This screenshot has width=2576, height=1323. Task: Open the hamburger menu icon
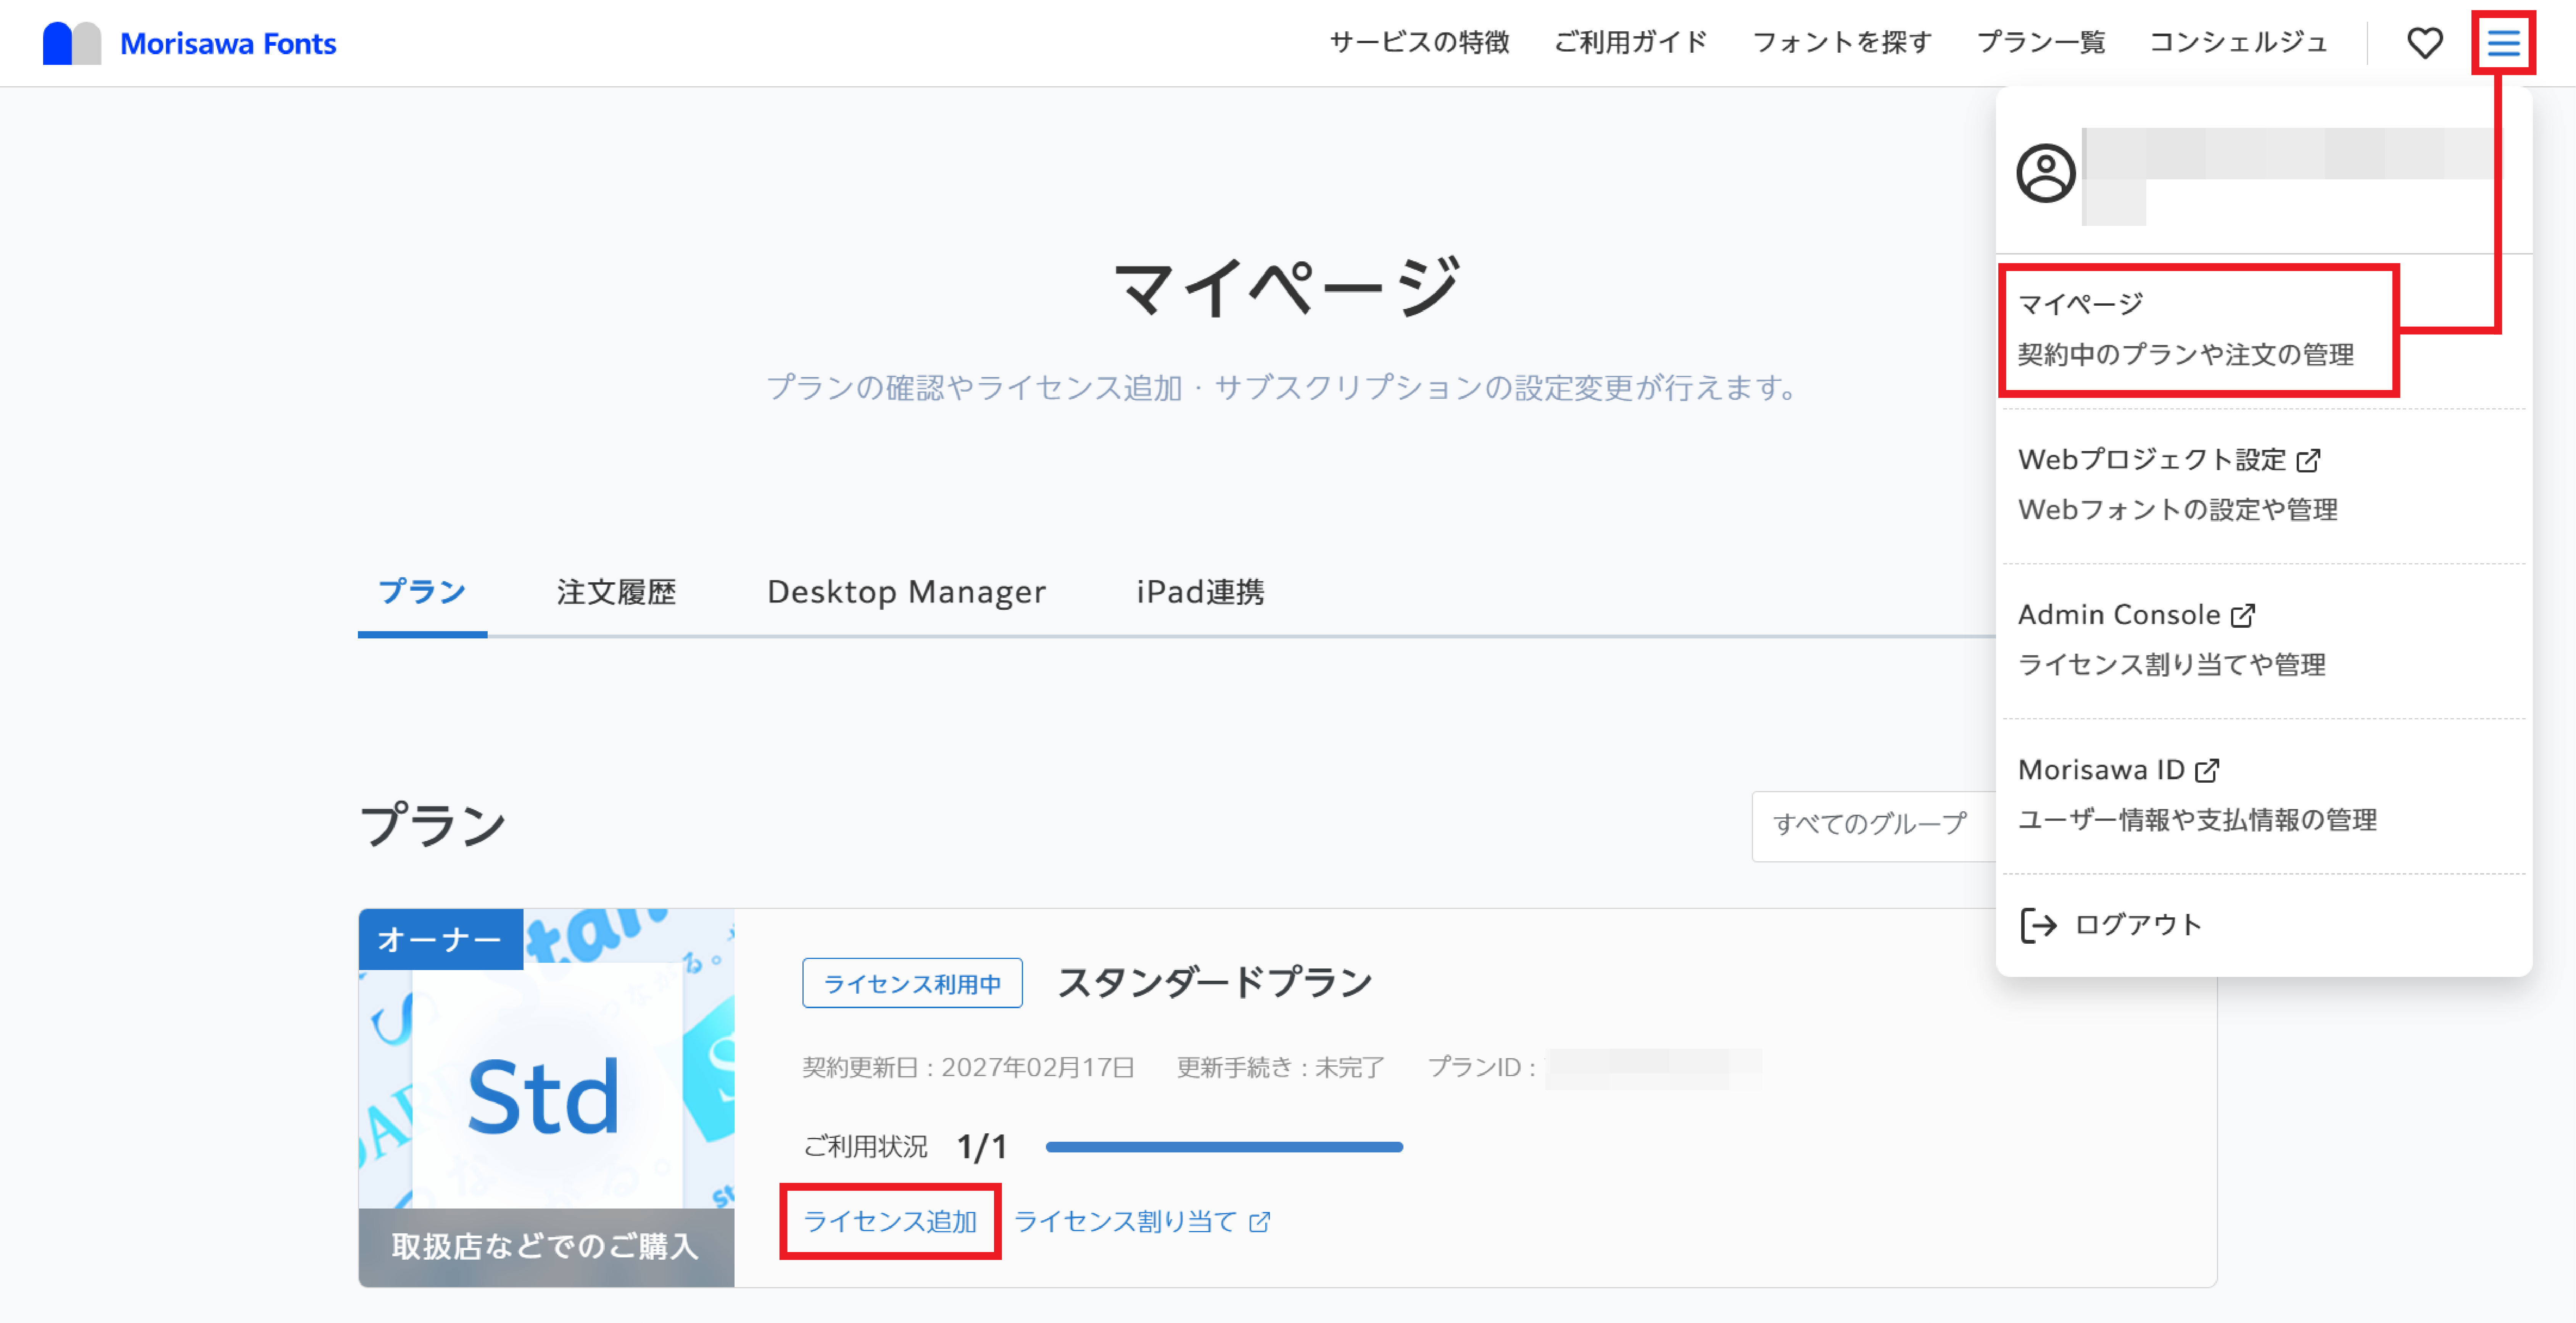point(2503,43)
